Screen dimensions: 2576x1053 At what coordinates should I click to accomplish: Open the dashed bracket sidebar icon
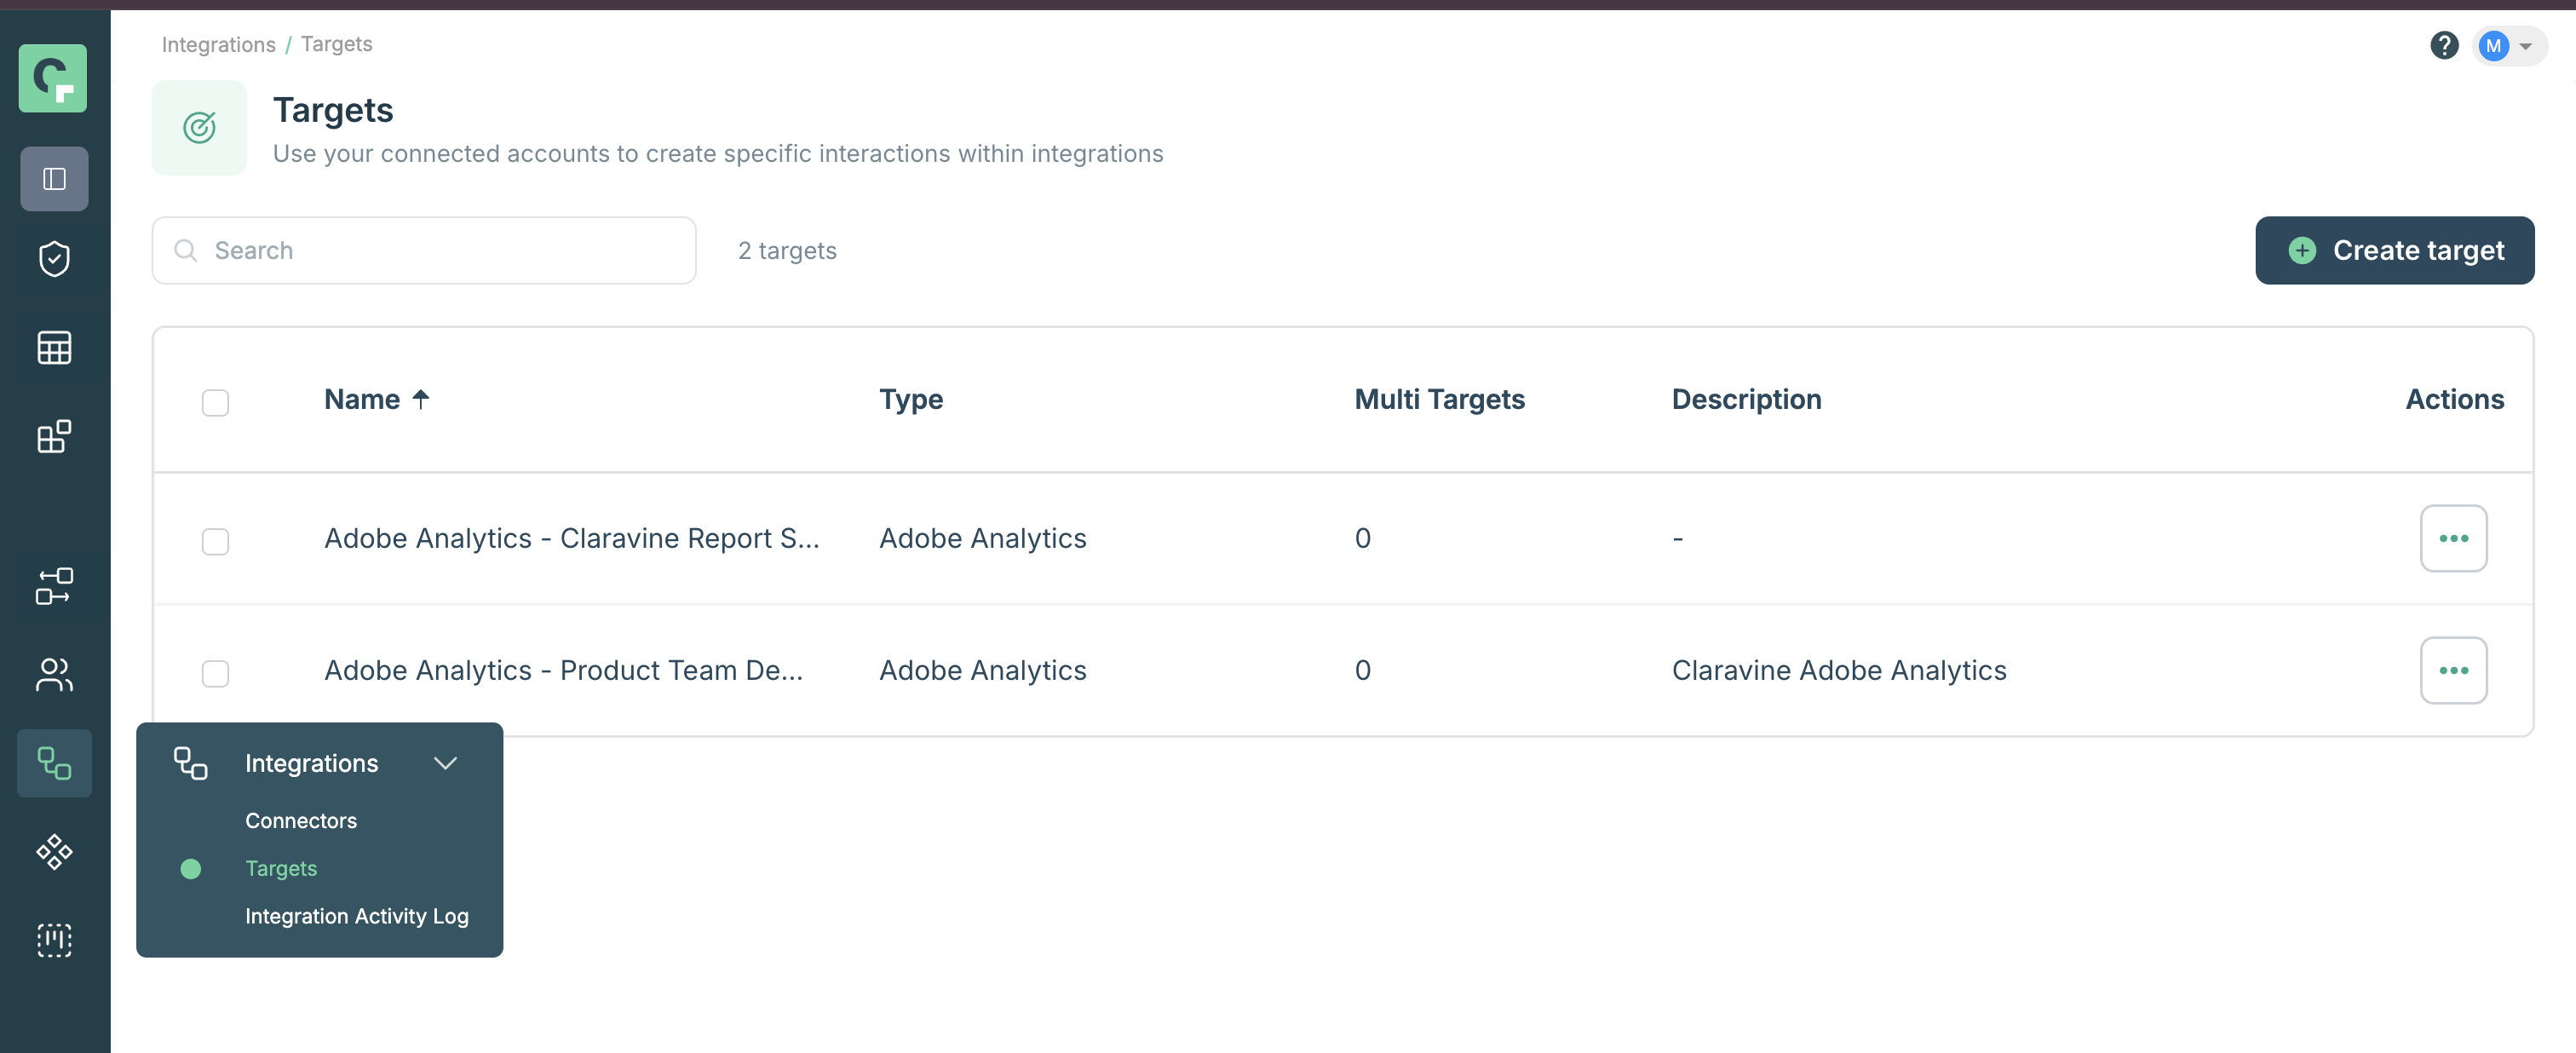coord(54,941)
